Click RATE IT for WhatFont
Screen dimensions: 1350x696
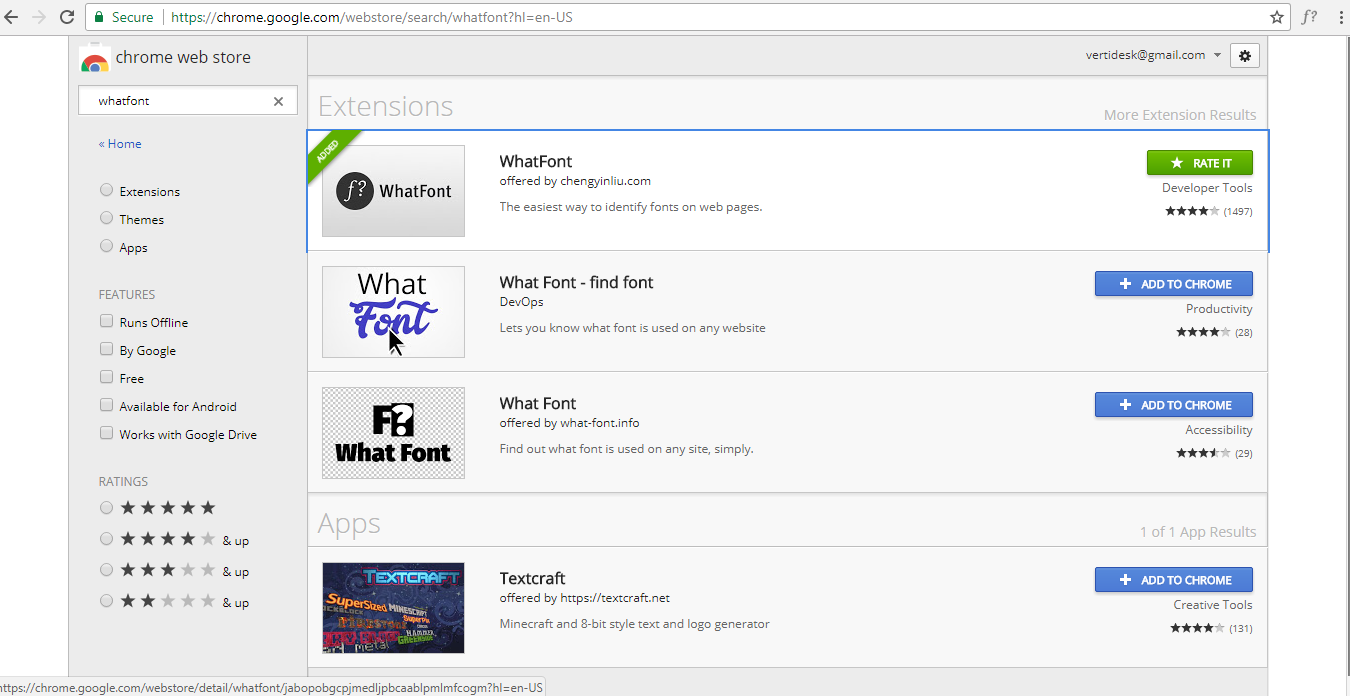pyautogui.click(x=1199, y=162)
